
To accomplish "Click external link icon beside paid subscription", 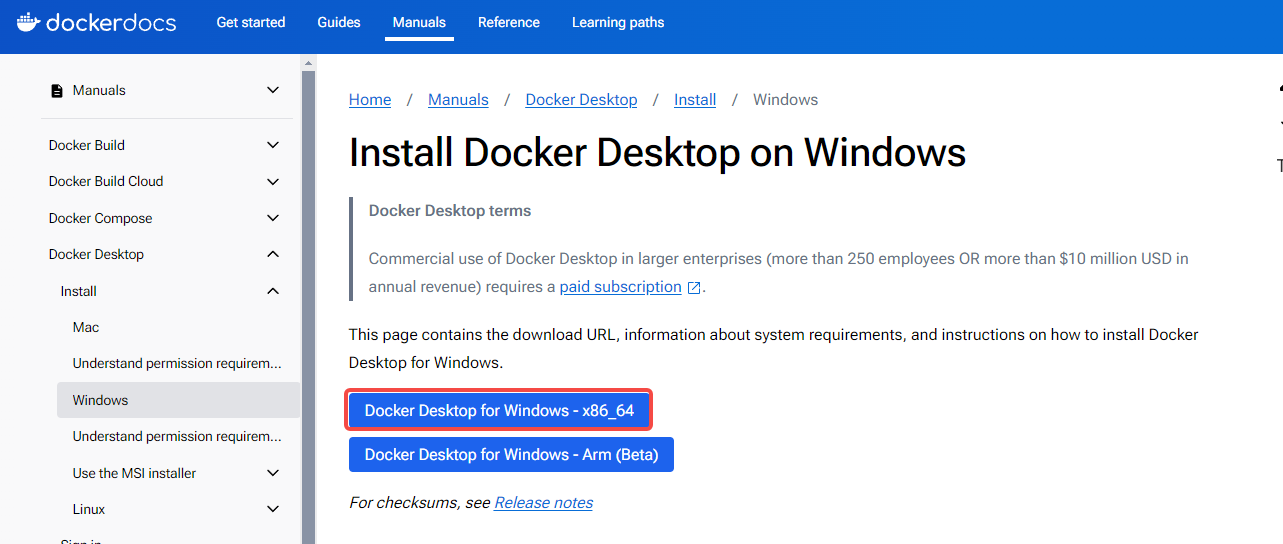I will [694, 287].
